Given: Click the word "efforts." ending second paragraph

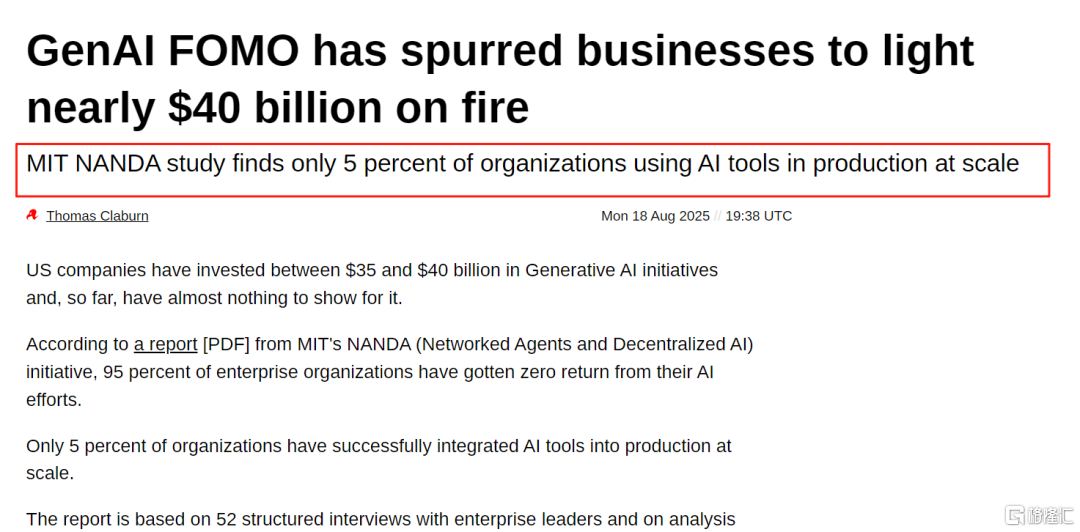Looking at the screenshot, I should coord(54,400).
